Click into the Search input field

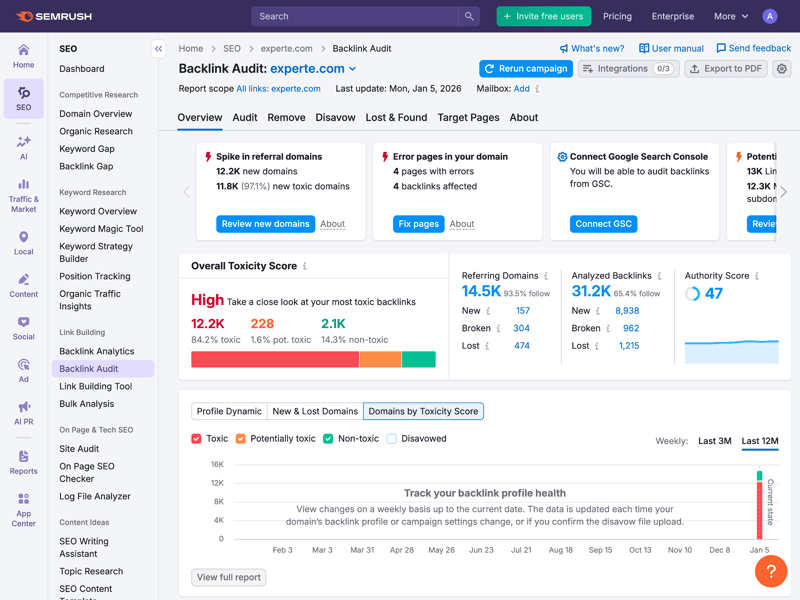(x=355, y=16)
